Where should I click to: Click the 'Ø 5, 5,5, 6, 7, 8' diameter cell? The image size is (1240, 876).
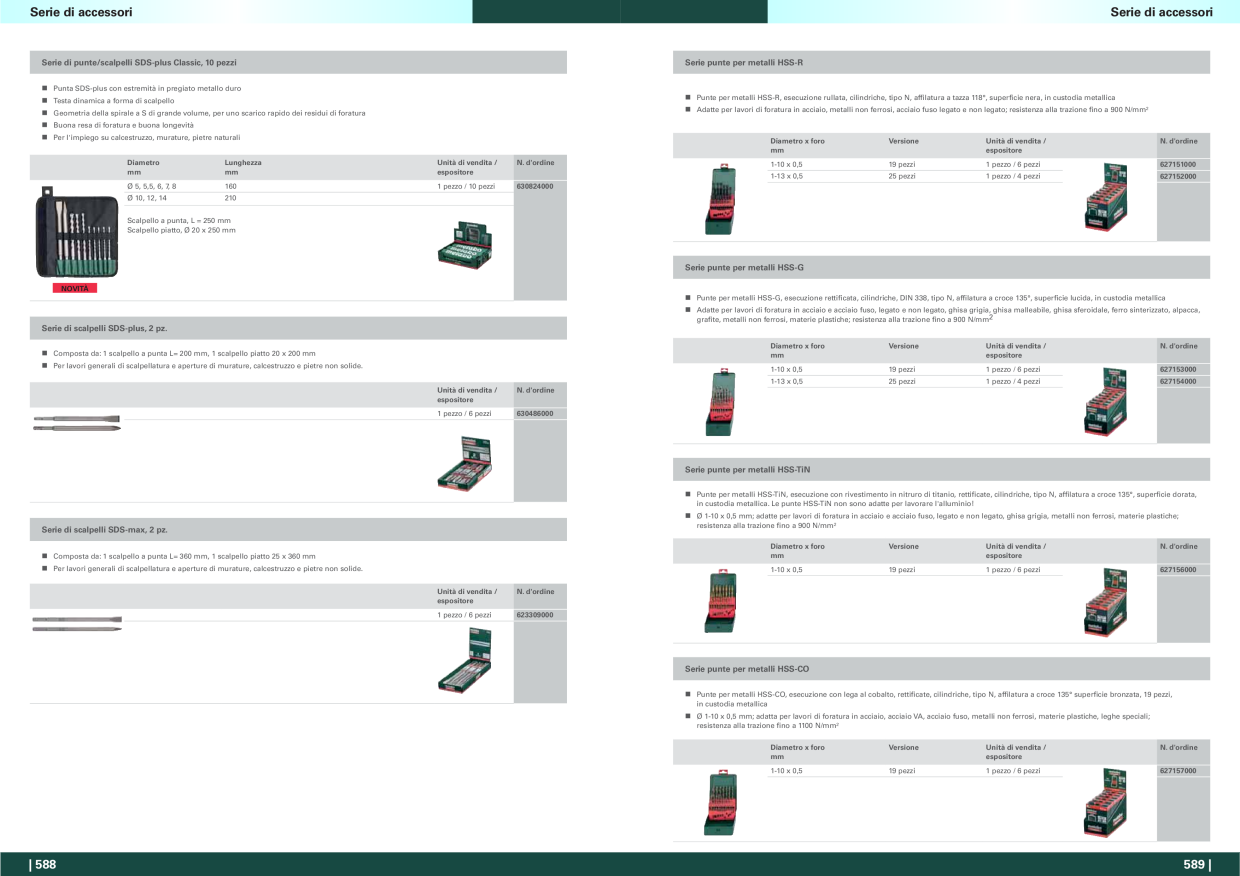[152, 186]
